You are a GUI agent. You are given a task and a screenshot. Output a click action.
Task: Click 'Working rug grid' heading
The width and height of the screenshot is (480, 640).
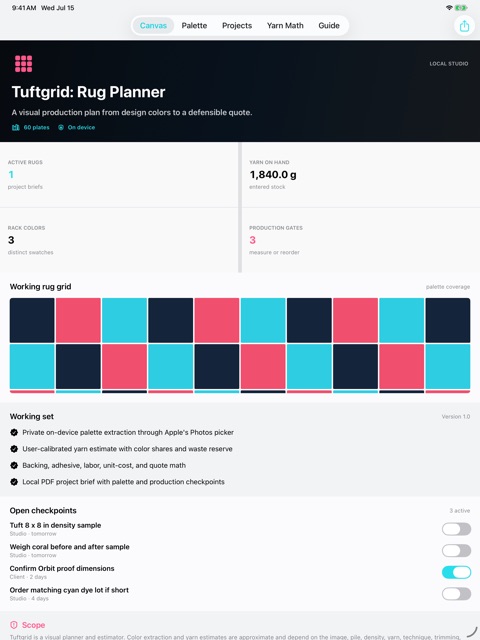coord(40,287)
